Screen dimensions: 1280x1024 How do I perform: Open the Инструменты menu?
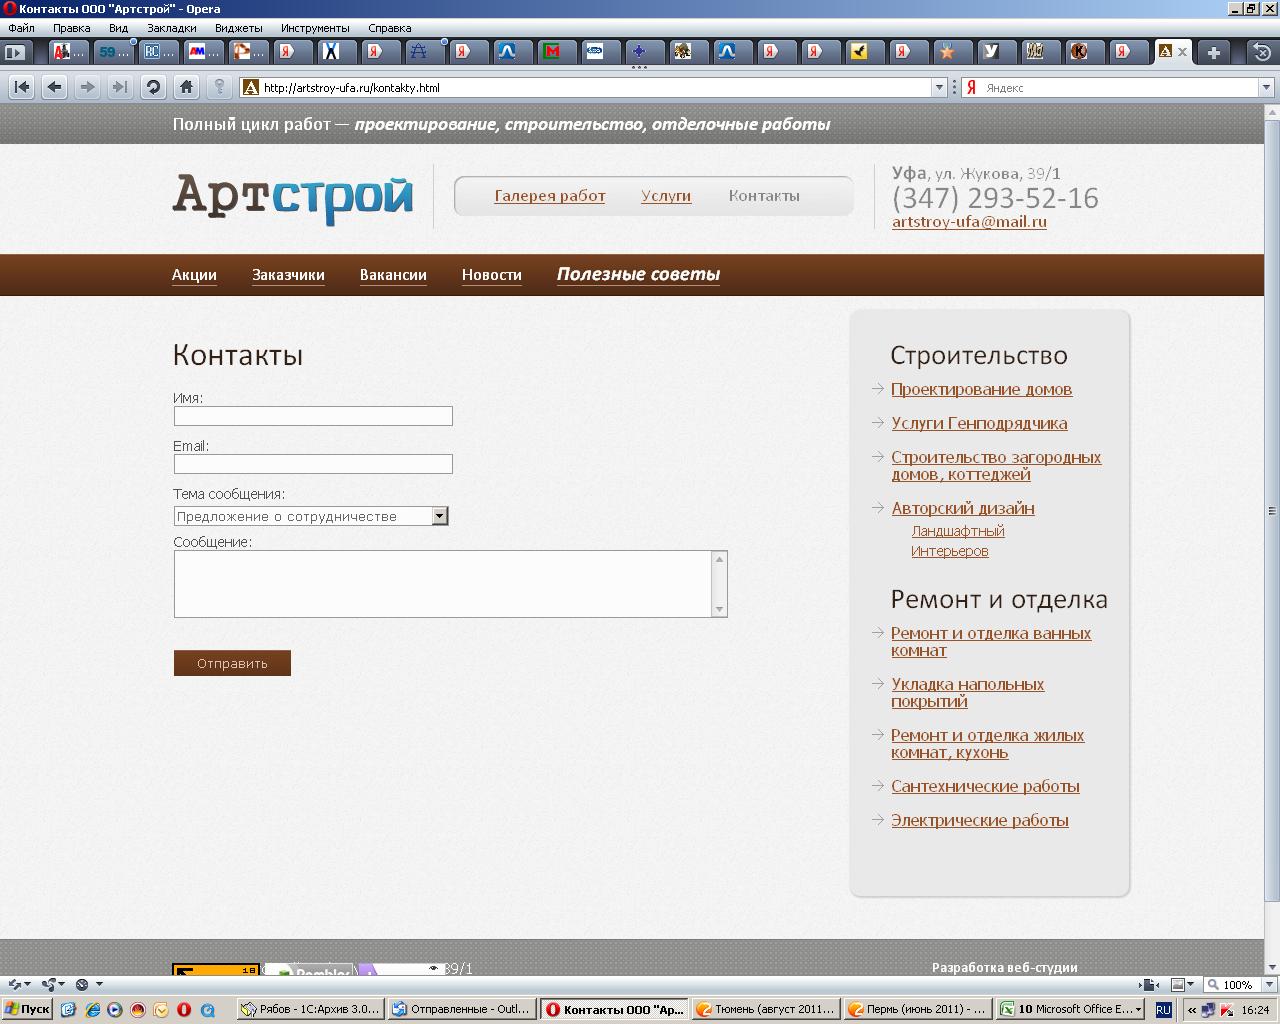314,28
